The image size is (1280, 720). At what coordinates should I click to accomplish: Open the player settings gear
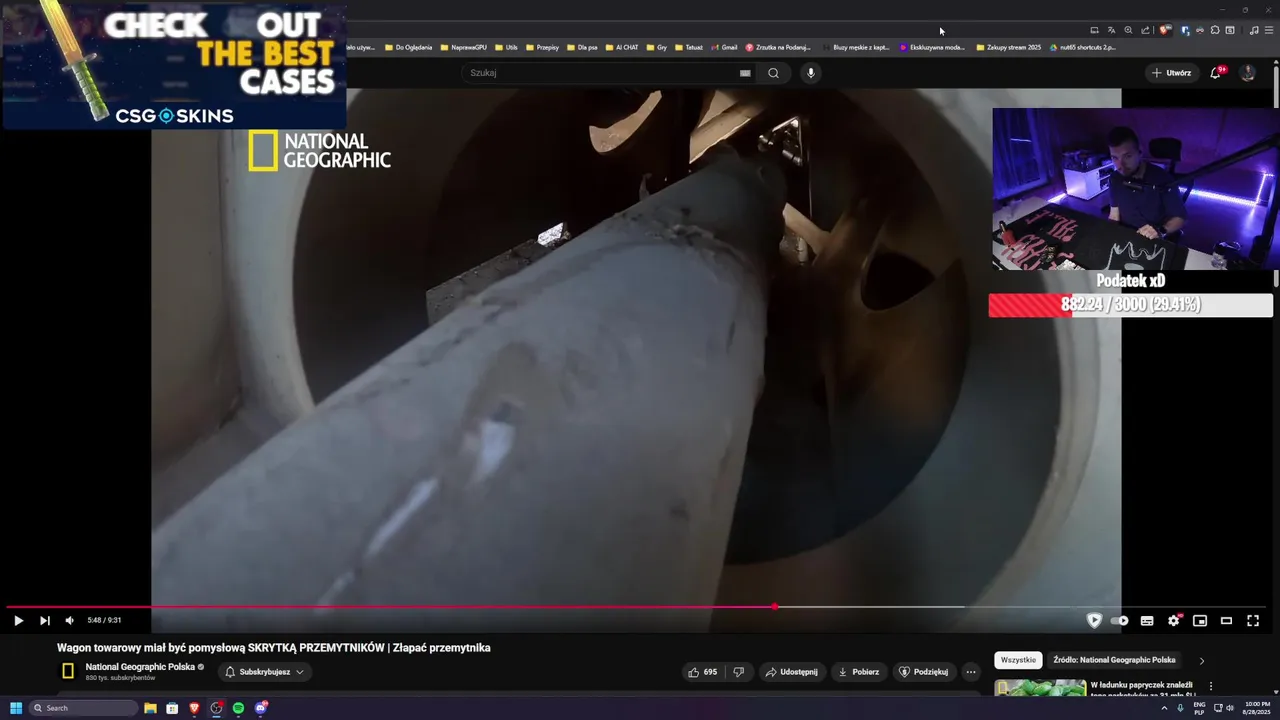(1174, 621)
